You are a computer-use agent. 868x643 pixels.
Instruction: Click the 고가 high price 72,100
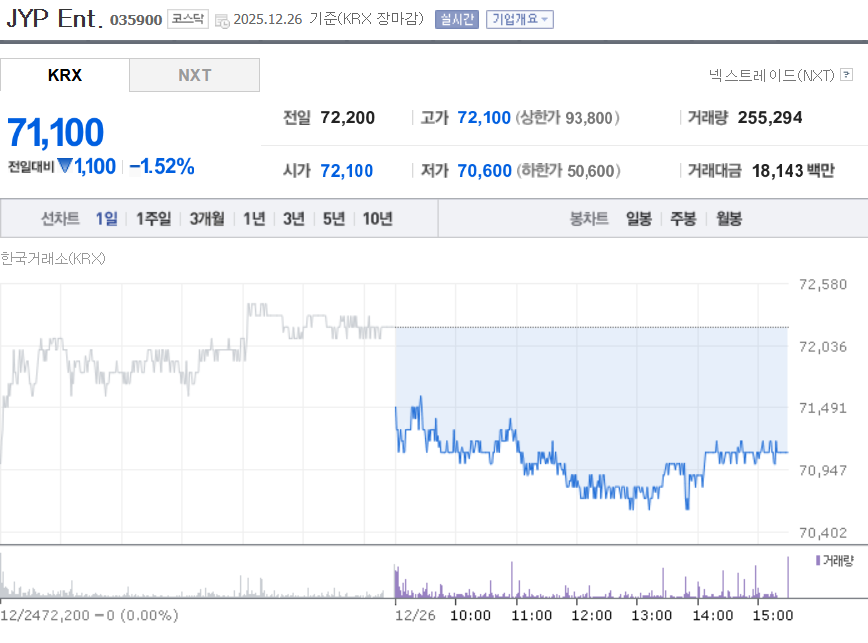pyautogui.click(x=484, y=117)
